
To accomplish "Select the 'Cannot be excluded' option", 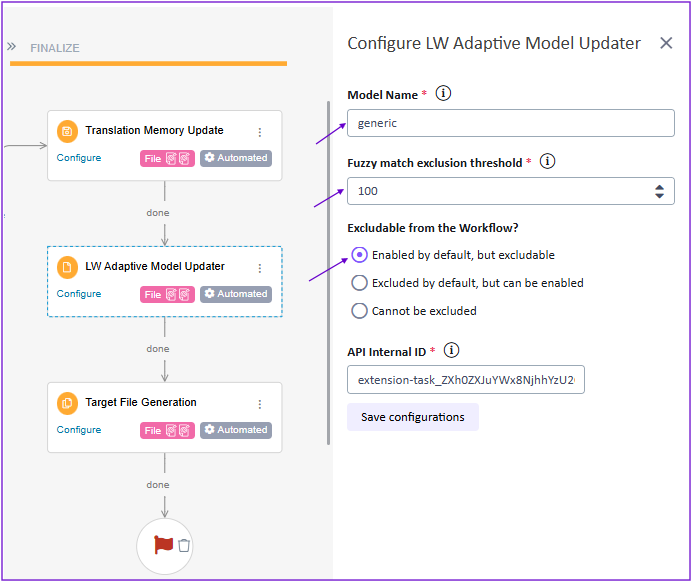I will coord(360,311).
